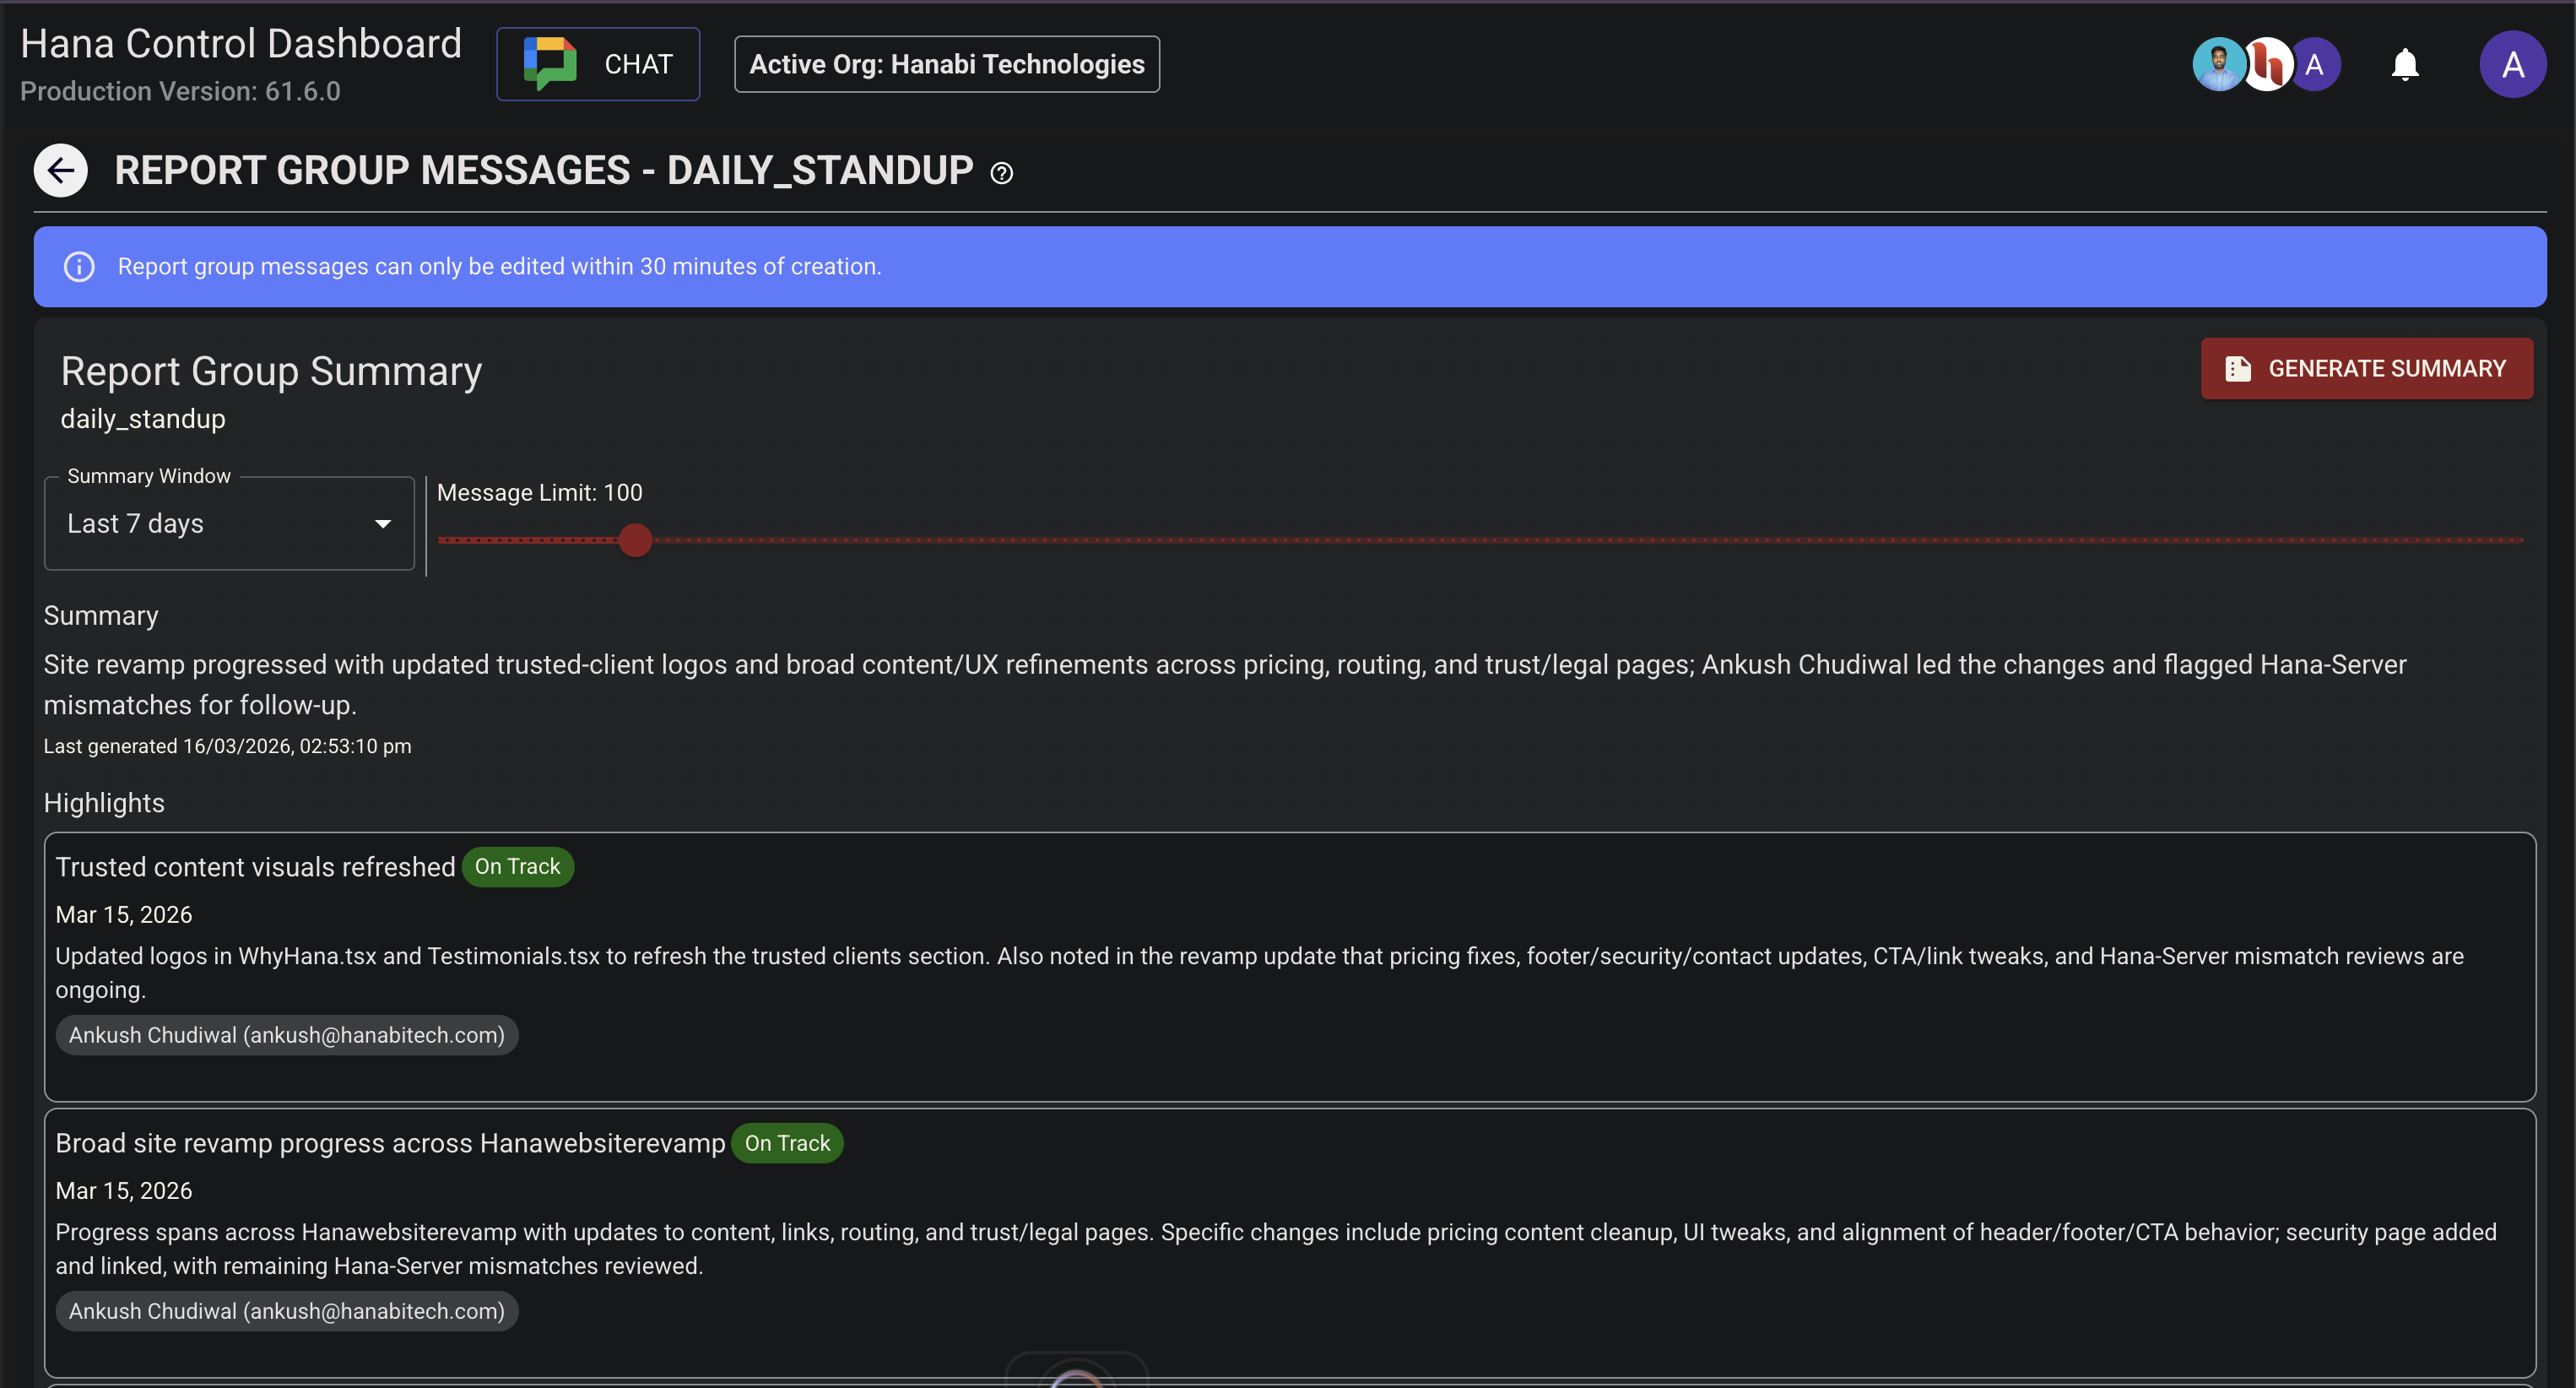Go back using the back arrow icon
The image size is (2576, 1388).
60,170
